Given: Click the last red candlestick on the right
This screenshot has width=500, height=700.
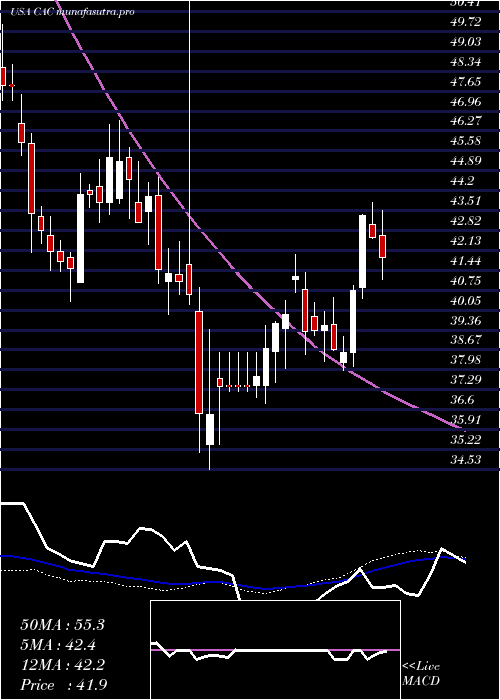Looking at the screenshot, I should (383, 246).
